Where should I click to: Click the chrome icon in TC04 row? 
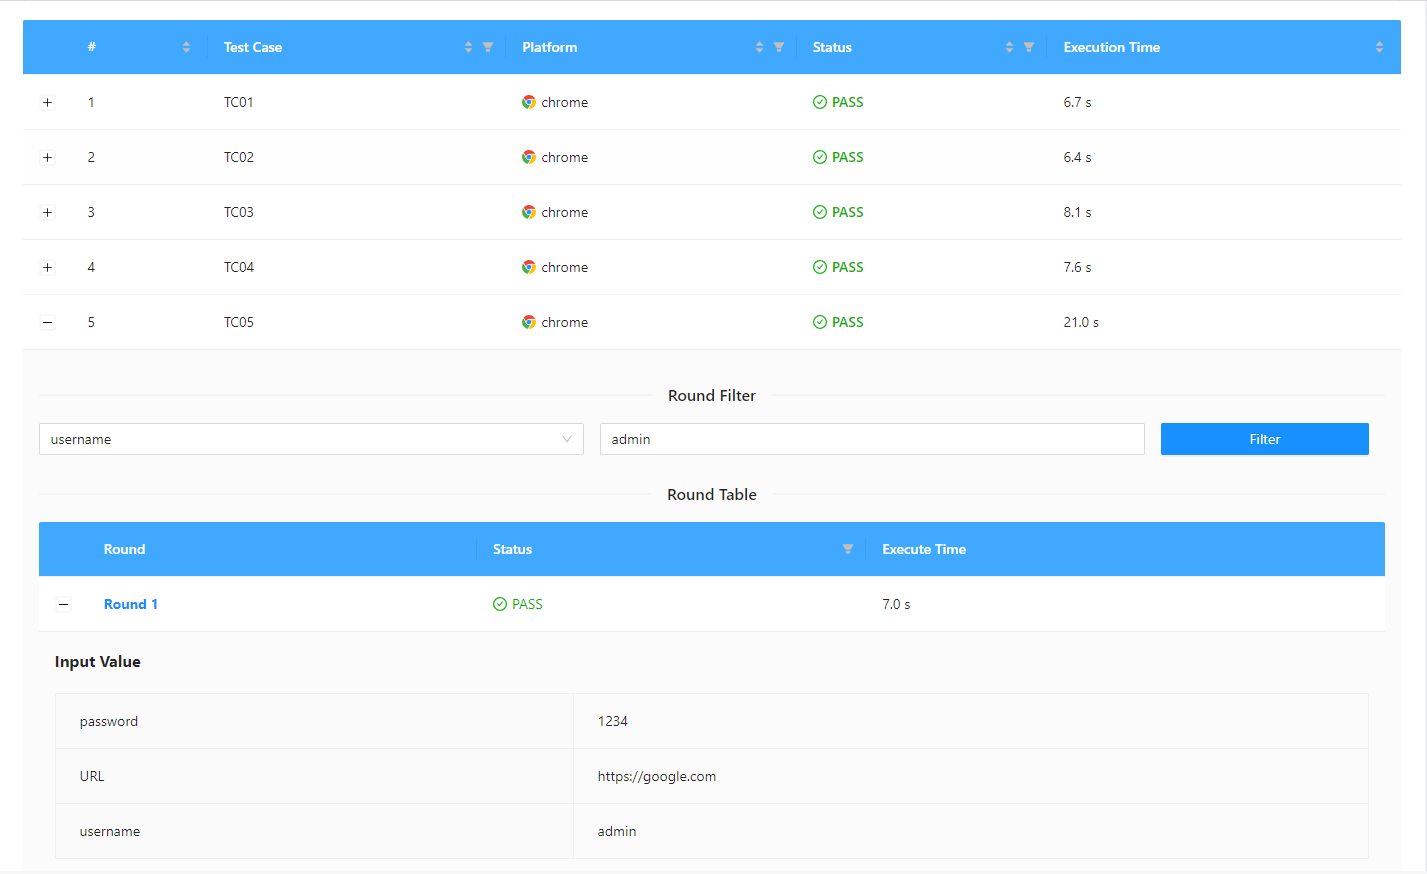coord(529,267)
